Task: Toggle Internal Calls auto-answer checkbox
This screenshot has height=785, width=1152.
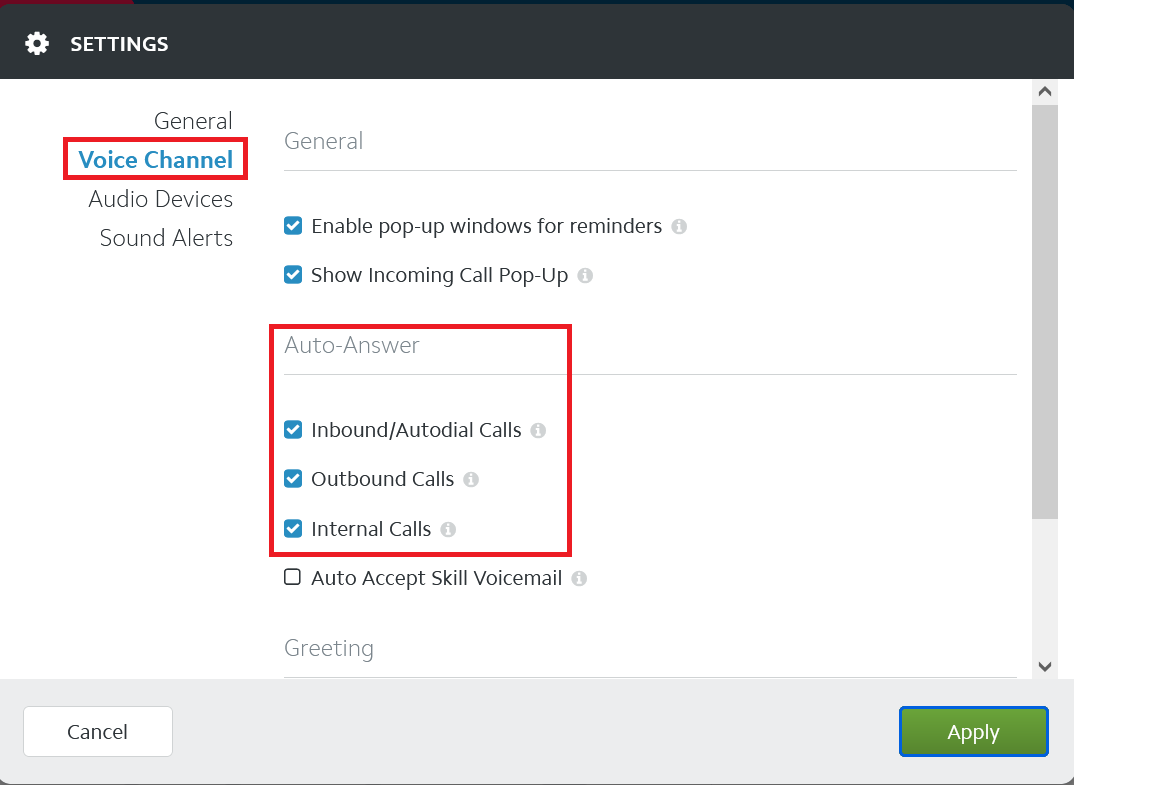Action: coord(293,529)
